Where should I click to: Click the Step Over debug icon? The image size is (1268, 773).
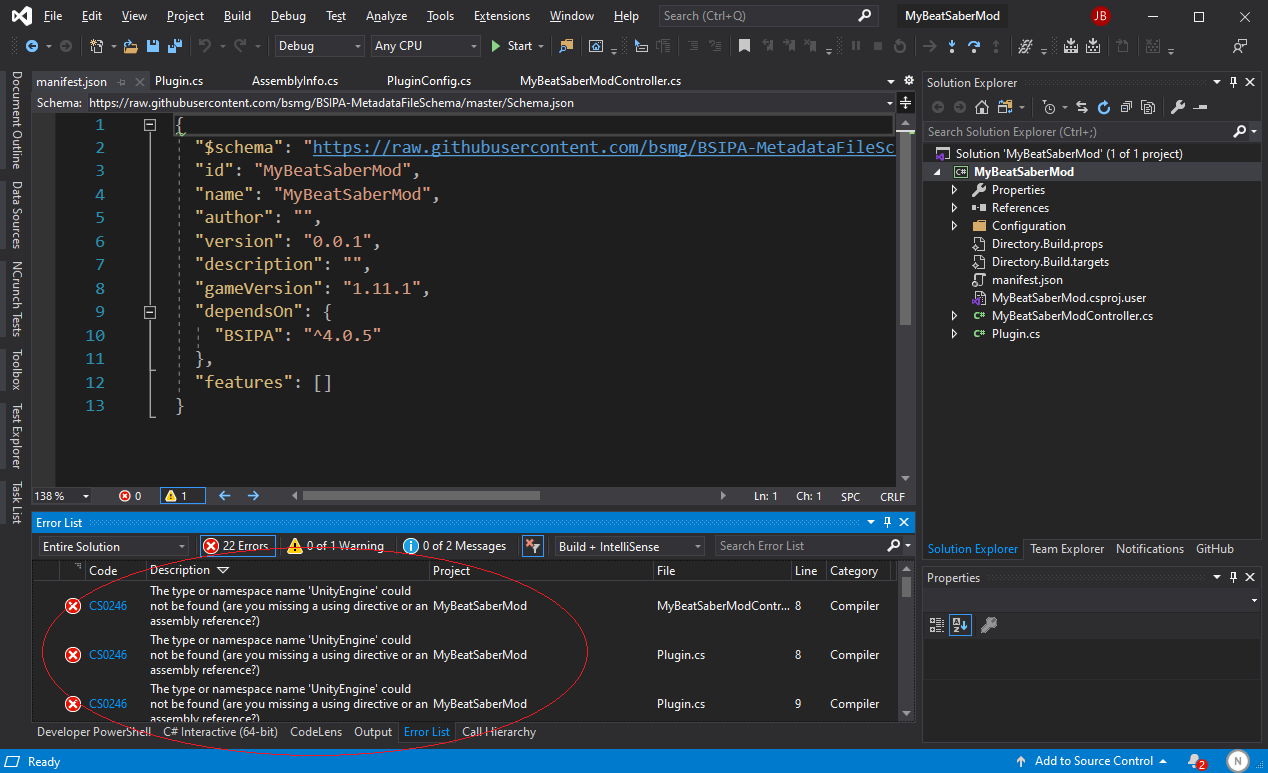point(973,46)
